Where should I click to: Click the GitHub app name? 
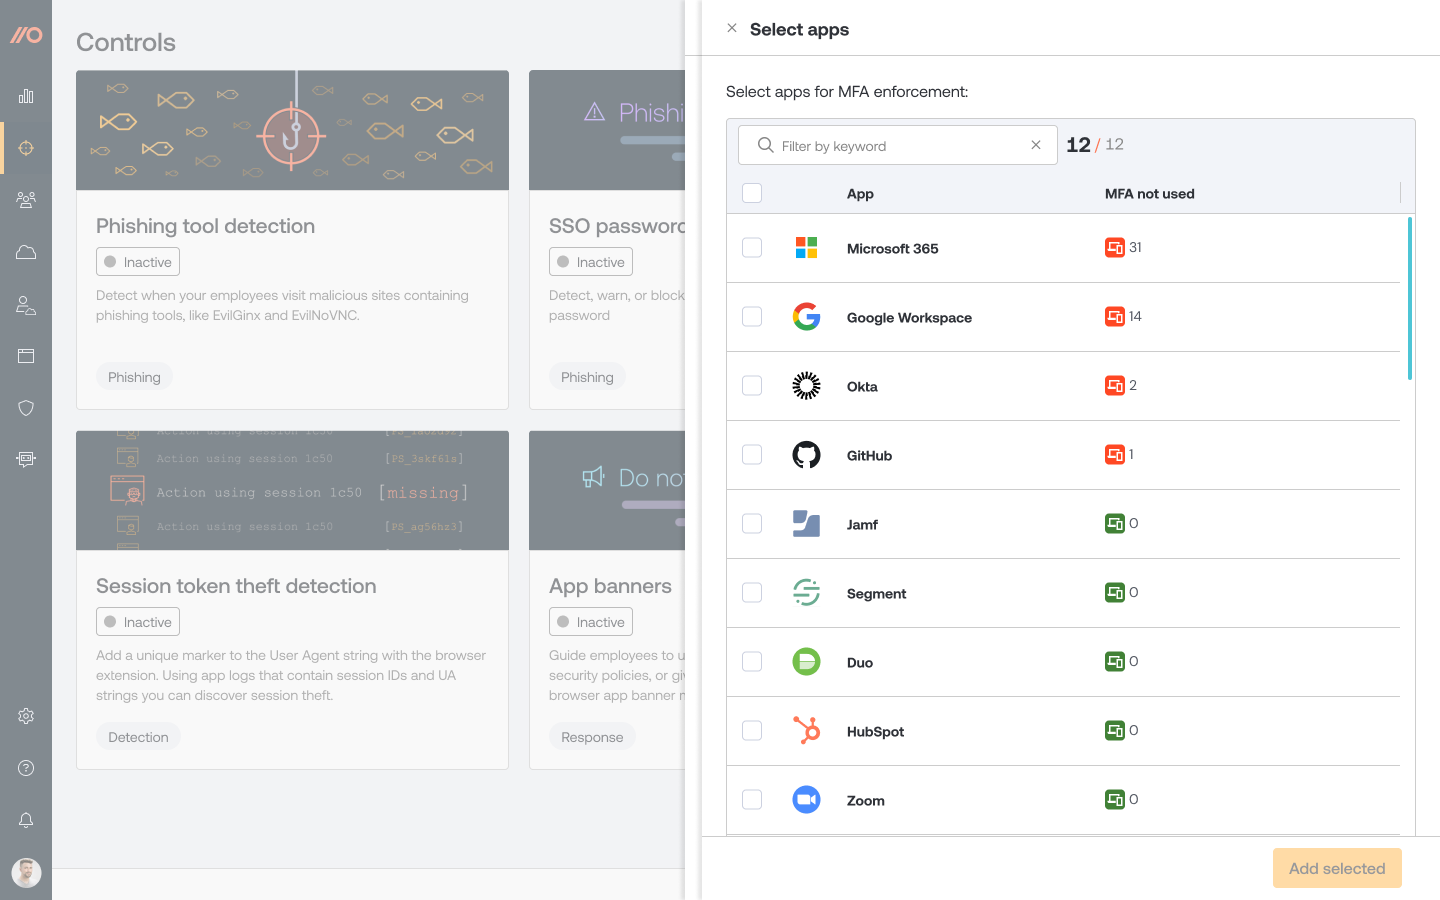[869, 456]
